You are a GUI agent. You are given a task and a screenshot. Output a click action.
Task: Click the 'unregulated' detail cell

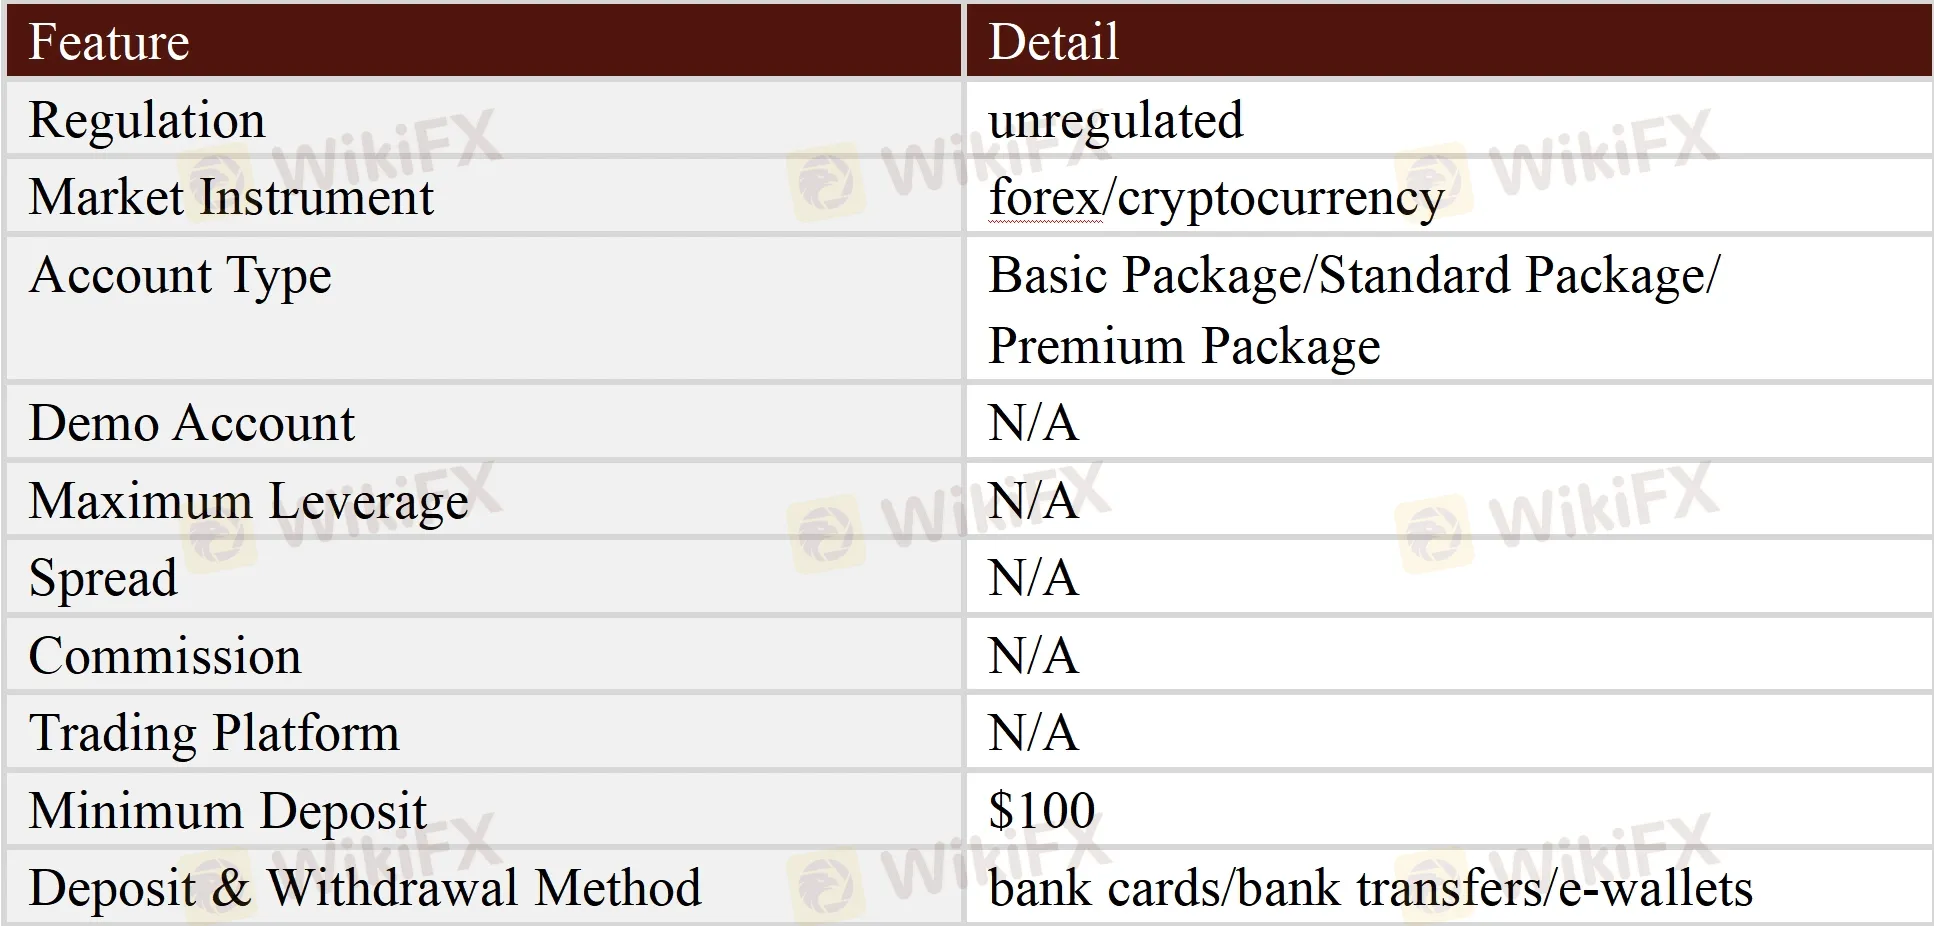[x=1115, y=120]
